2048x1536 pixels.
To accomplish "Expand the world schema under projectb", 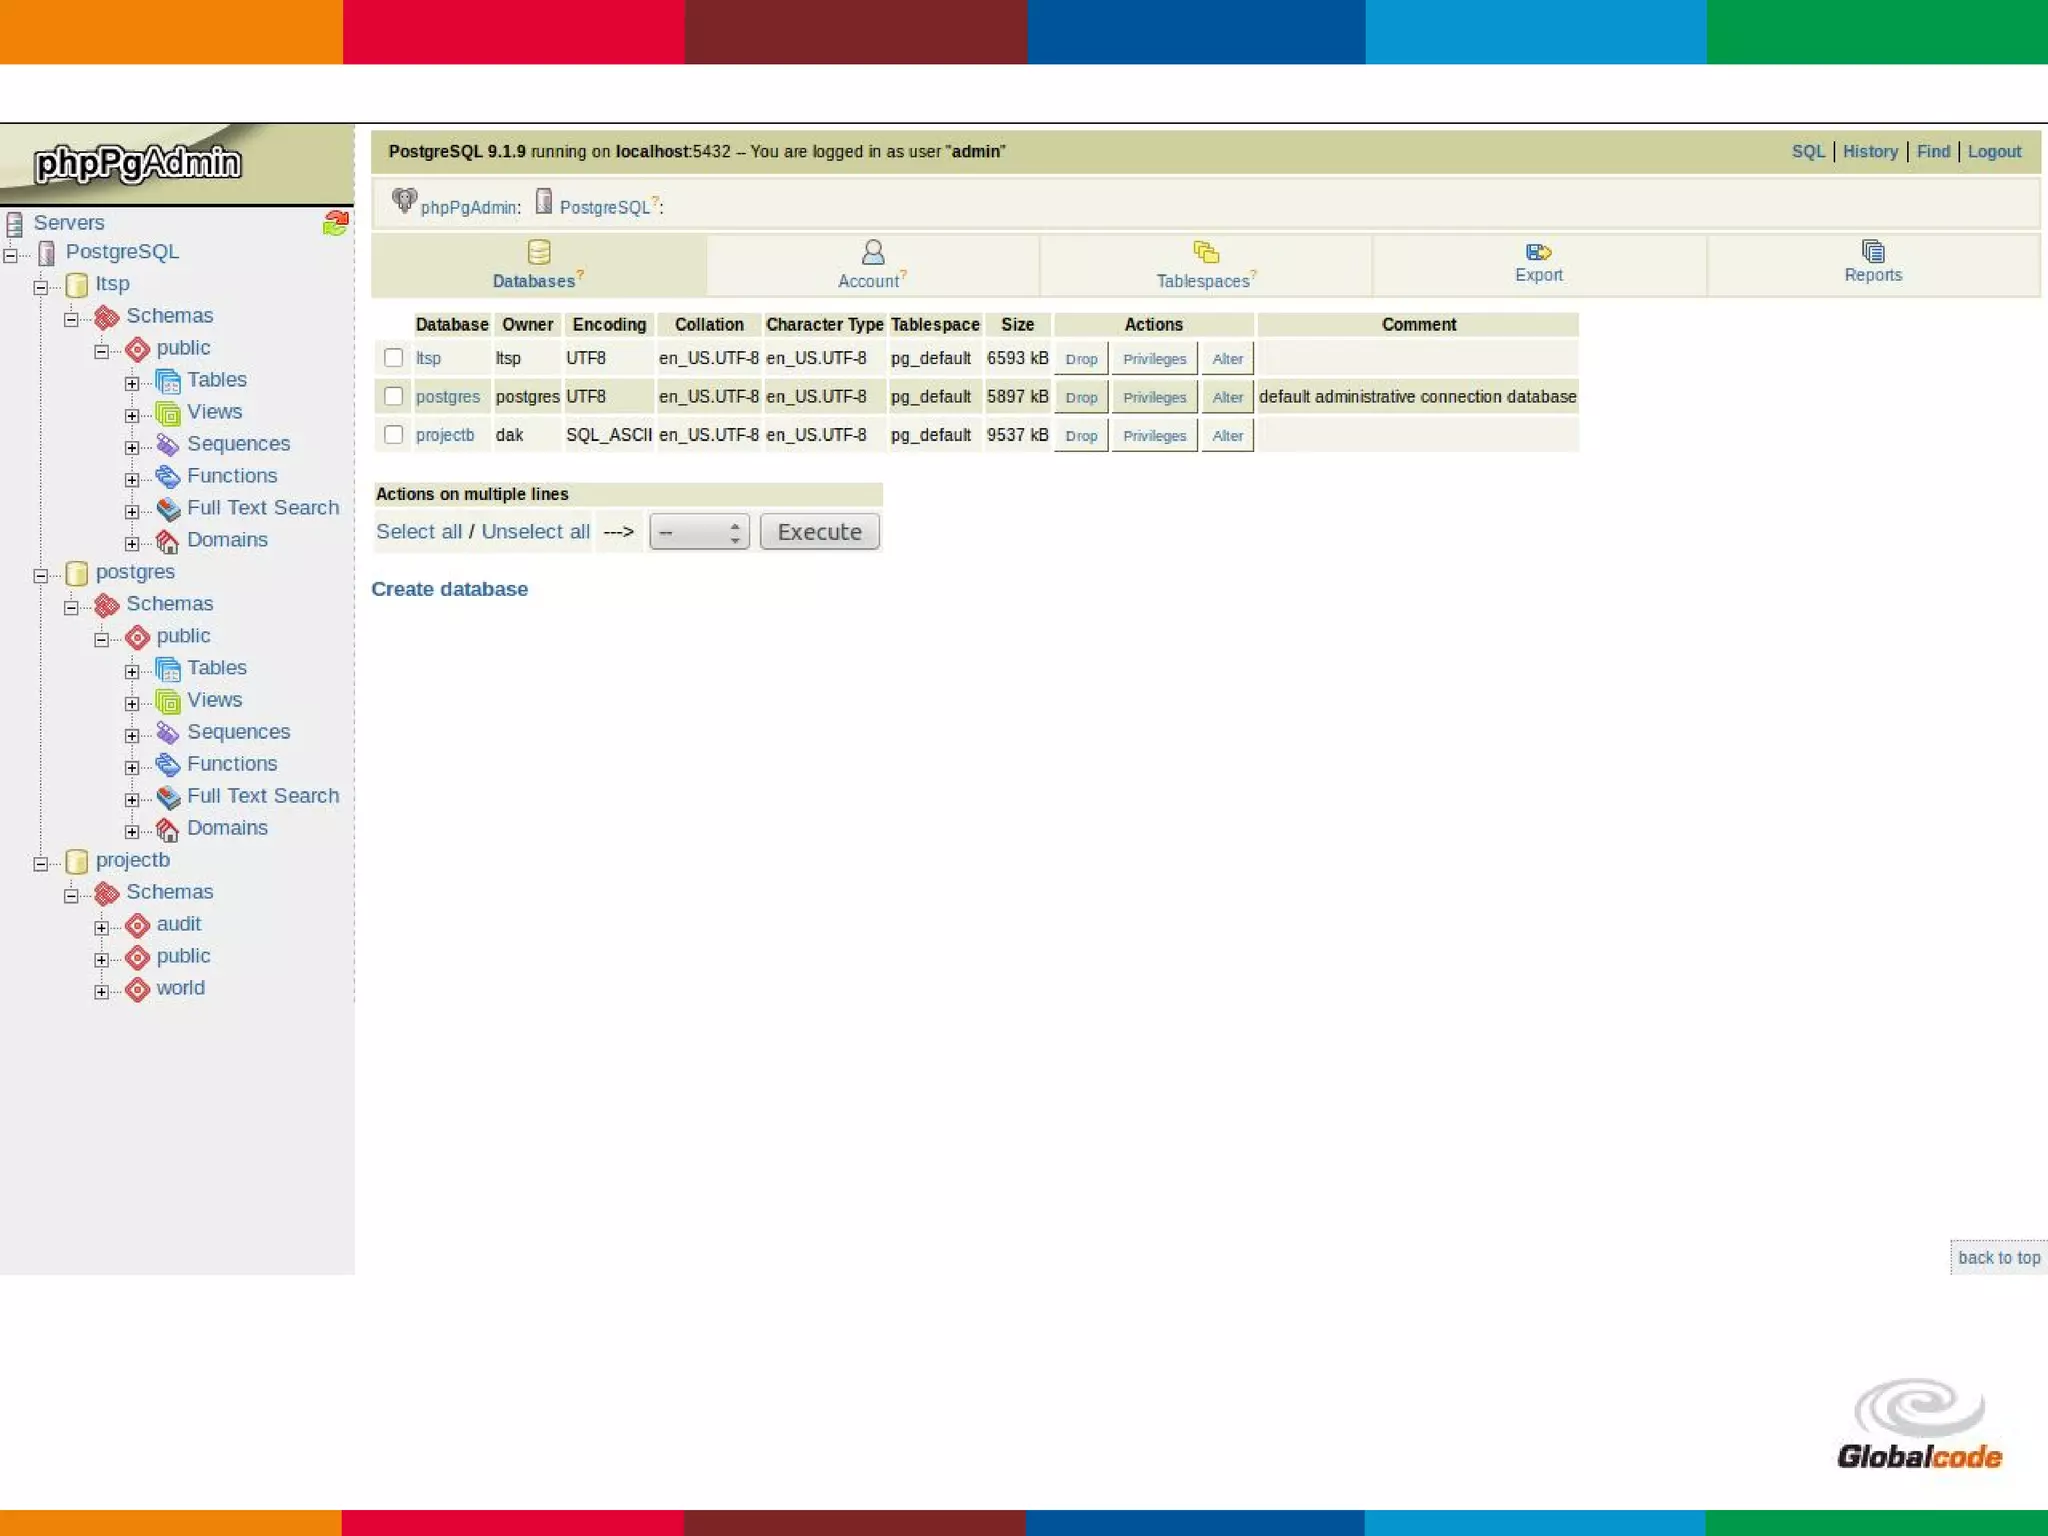I will coord(101,992).
